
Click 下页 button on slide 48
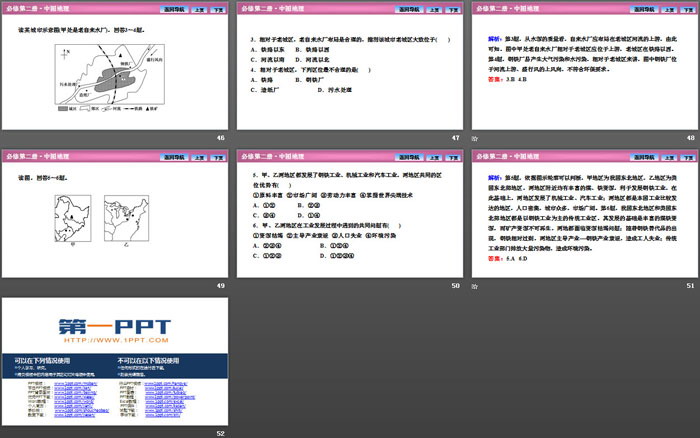pyautogui.click(x=688, y=10)
